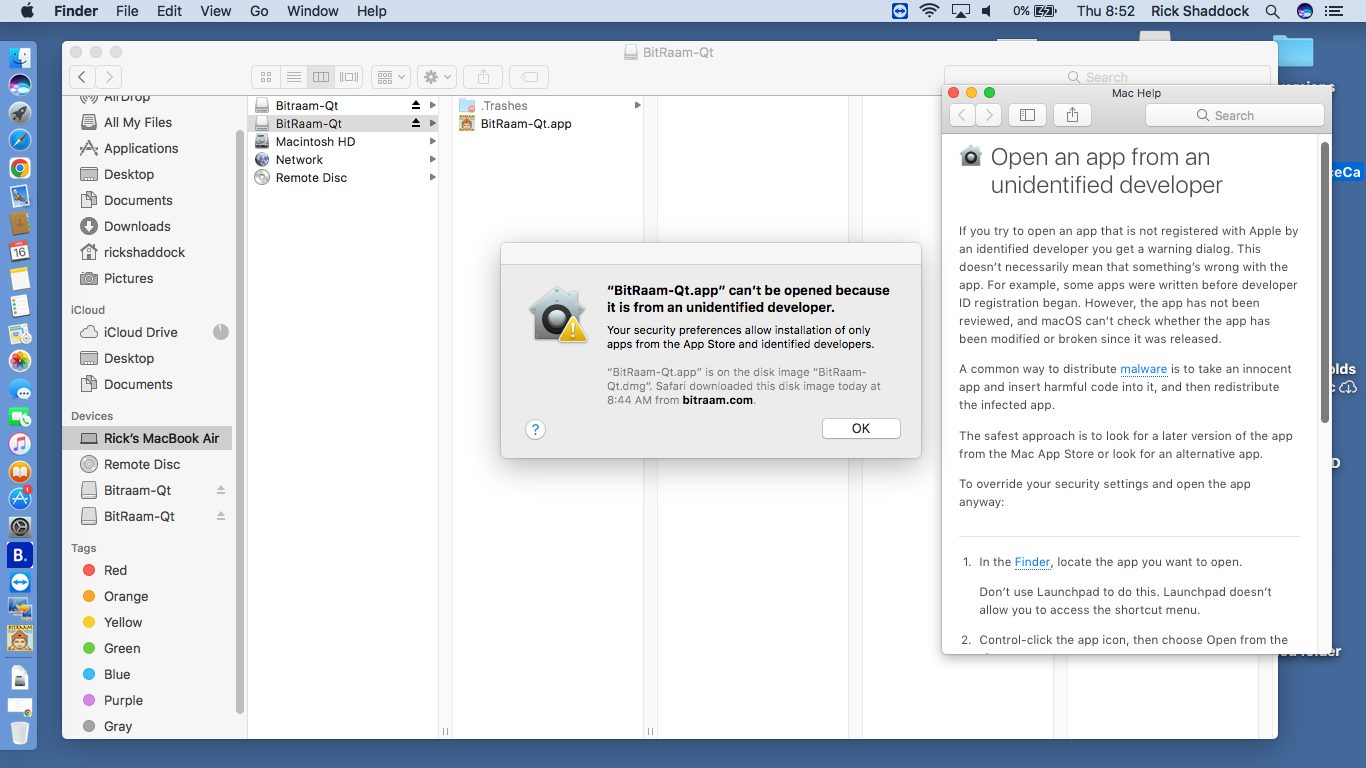1366x768 pixels.
Task: Select Cover Flow view in Finder toolbar
Action: tap(348, 77)
